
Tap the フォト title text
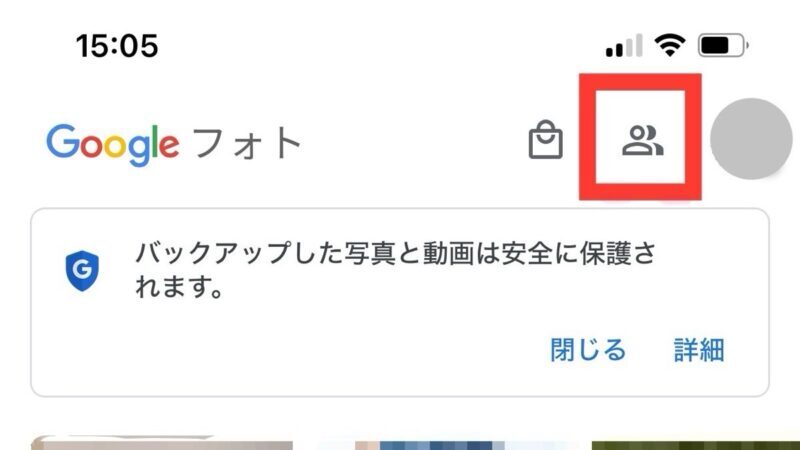pos(247,143)
